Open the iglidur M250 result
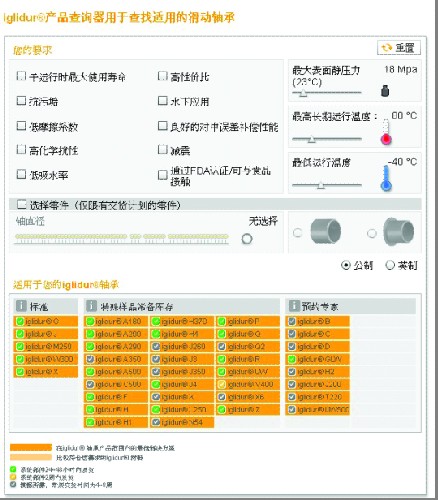 pyautogui.click(x=46, y=346)
